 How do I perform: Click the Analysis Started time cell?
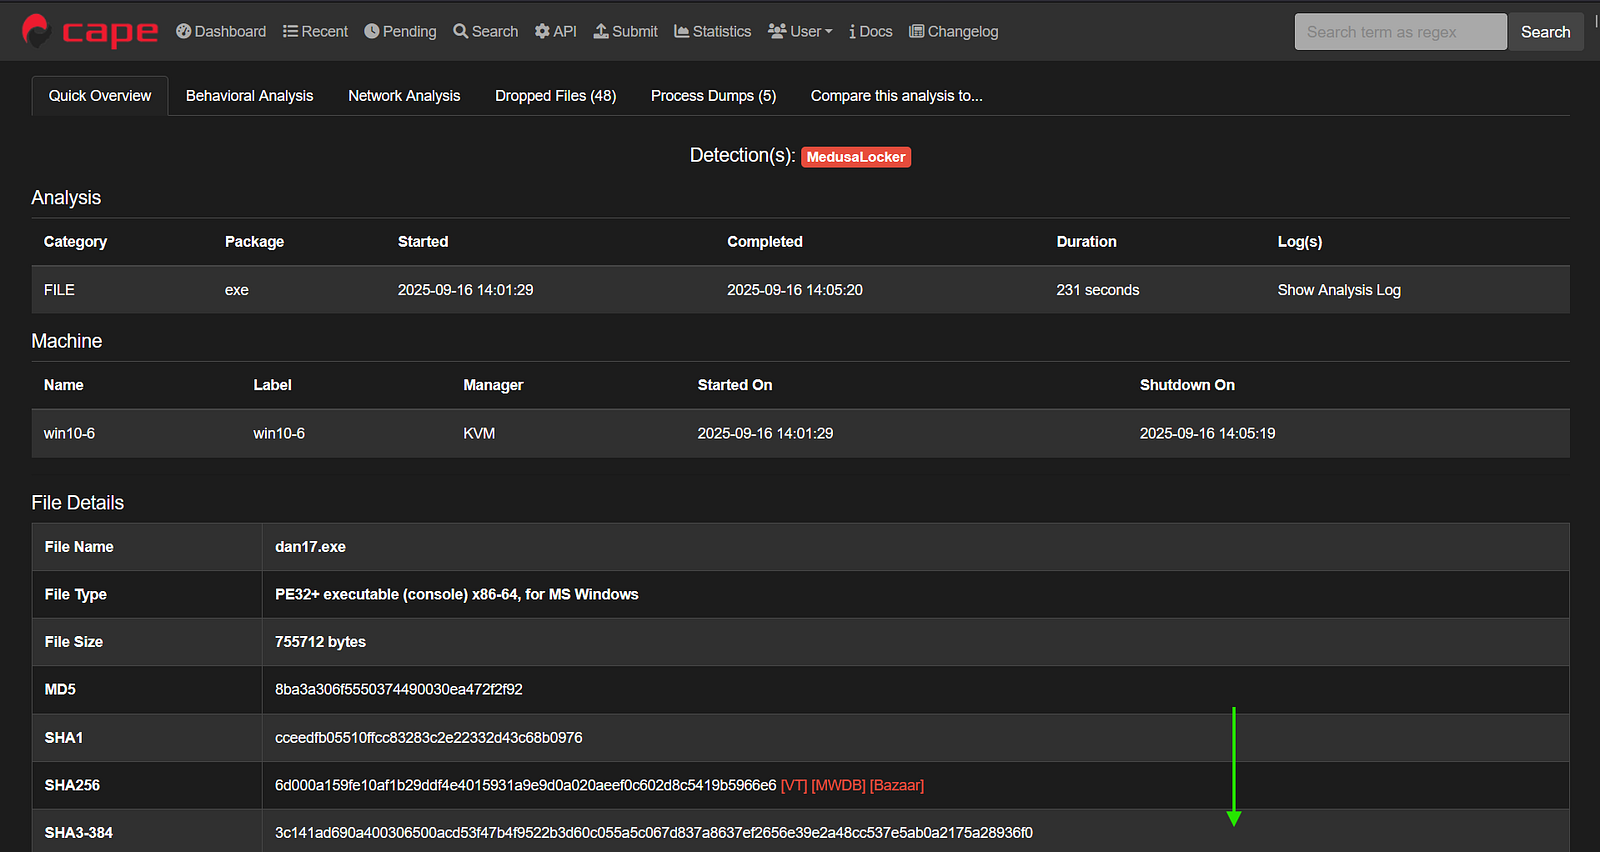pos(466,290)
